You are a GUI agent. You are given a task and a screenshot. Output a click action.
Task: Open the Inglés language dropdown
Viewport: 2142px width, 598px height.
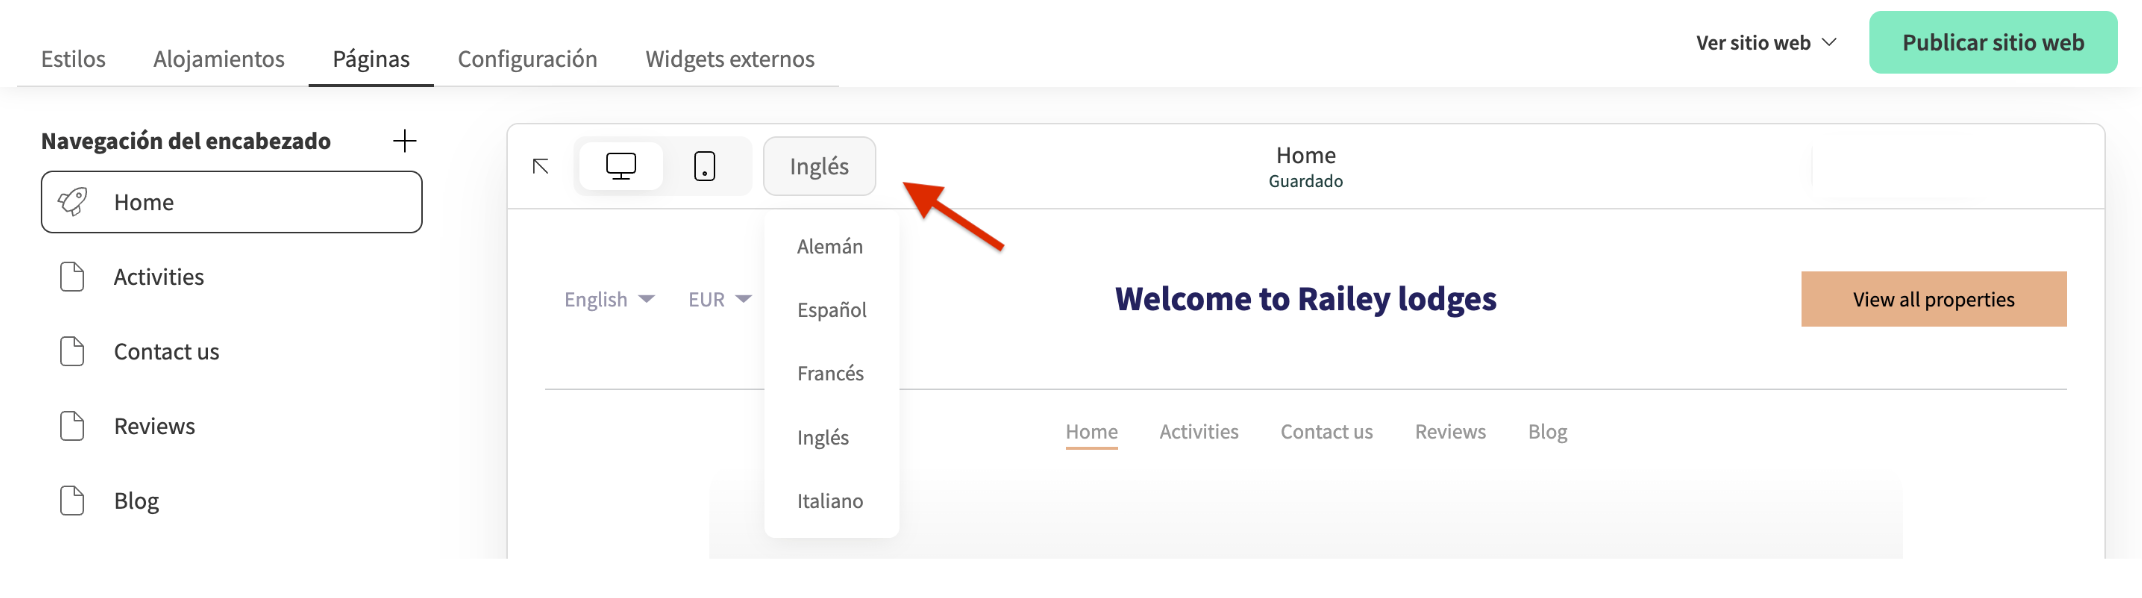819,166
